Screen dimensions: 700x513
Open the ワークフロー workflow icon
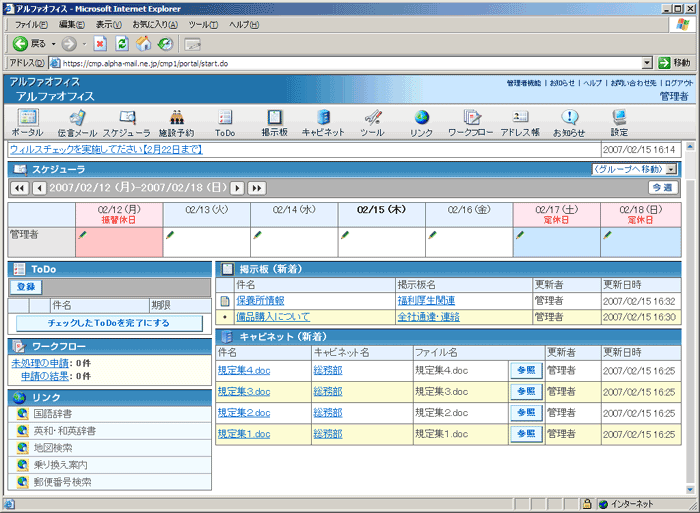(471, 123)
